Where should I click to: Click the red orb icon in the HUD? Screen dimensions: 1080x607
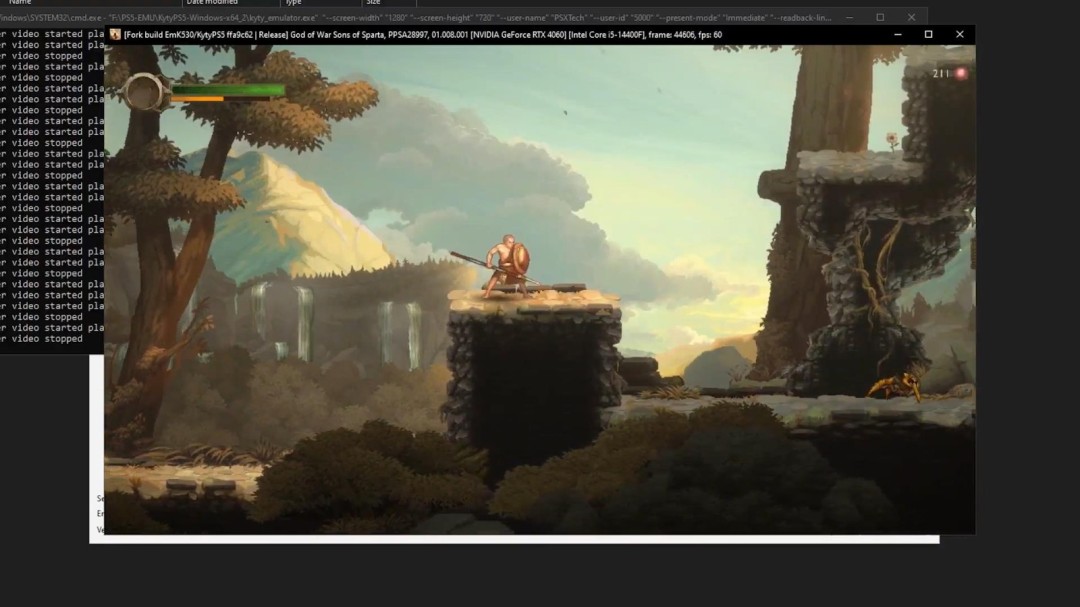pyautogui.click(x=961, y=74)
